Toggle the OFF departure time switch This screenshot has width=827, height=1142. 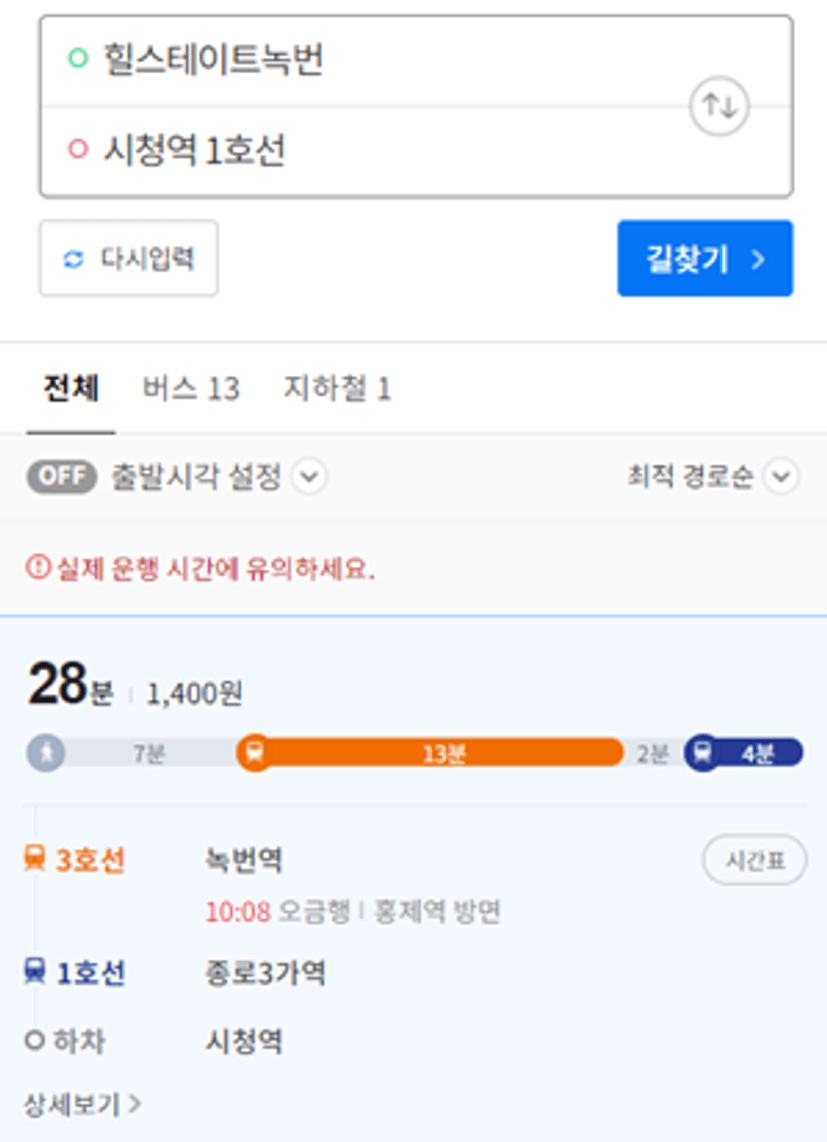pyautogui.click(x=62, y=476)
